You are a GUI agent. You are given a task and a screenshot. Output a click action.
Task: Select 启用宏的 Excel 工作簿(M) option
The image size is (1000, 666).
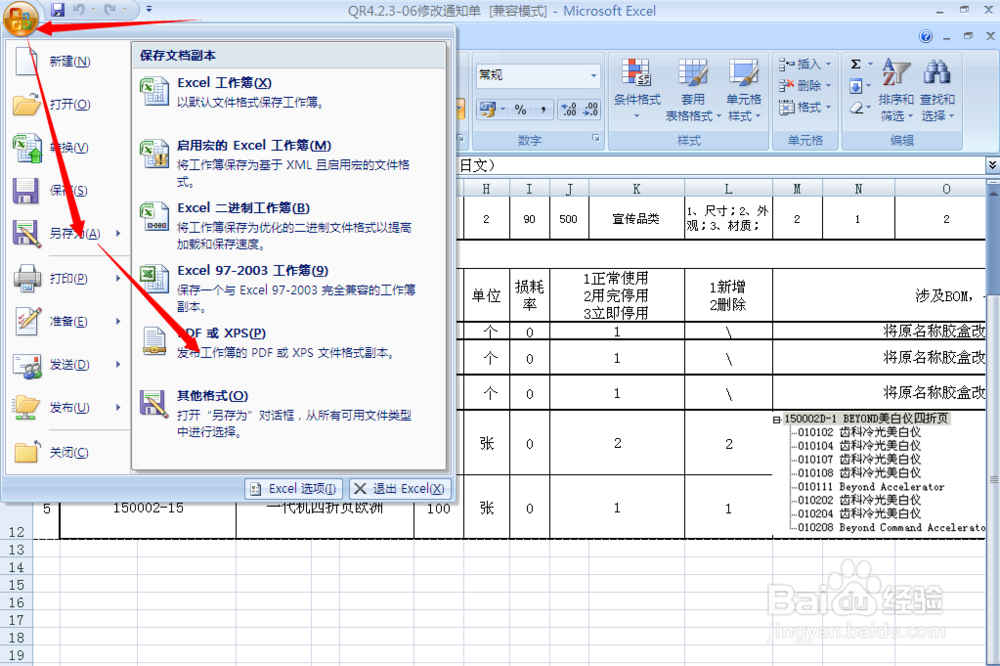290,163
